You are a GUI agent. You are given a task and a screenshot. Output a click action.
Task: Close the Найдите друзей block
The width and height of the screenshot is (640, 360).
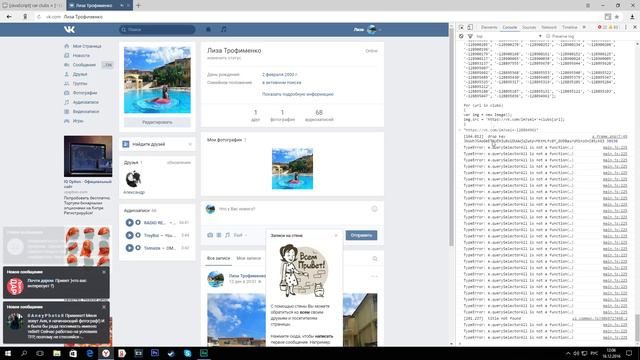tap(190, 144)
